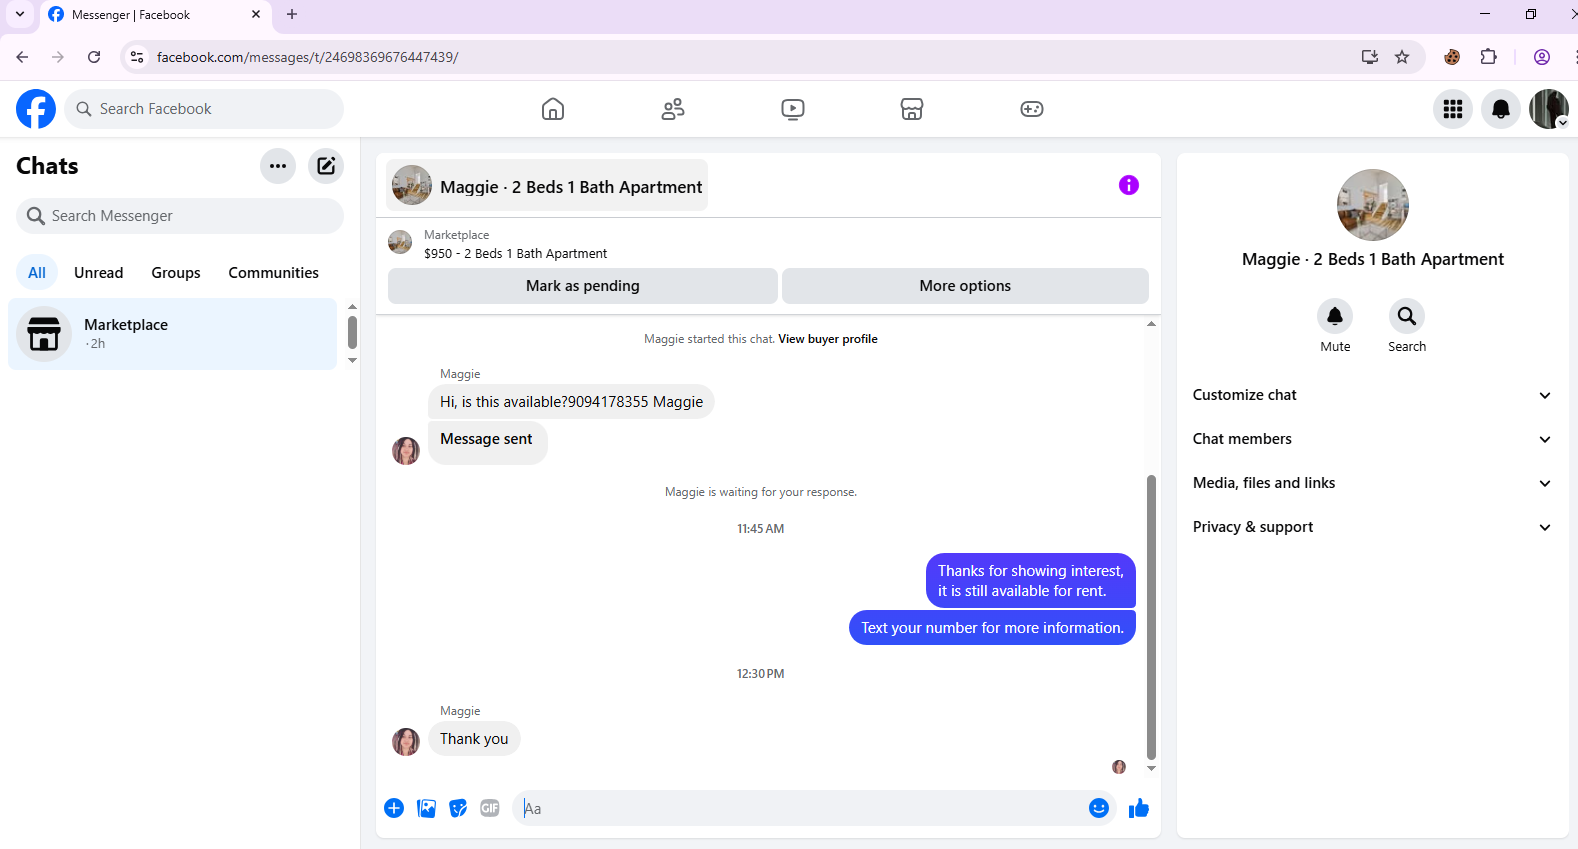Viewport: 1578px width, 849px height.
Task: Expand Chat members section
Action: pos(1372,439)
